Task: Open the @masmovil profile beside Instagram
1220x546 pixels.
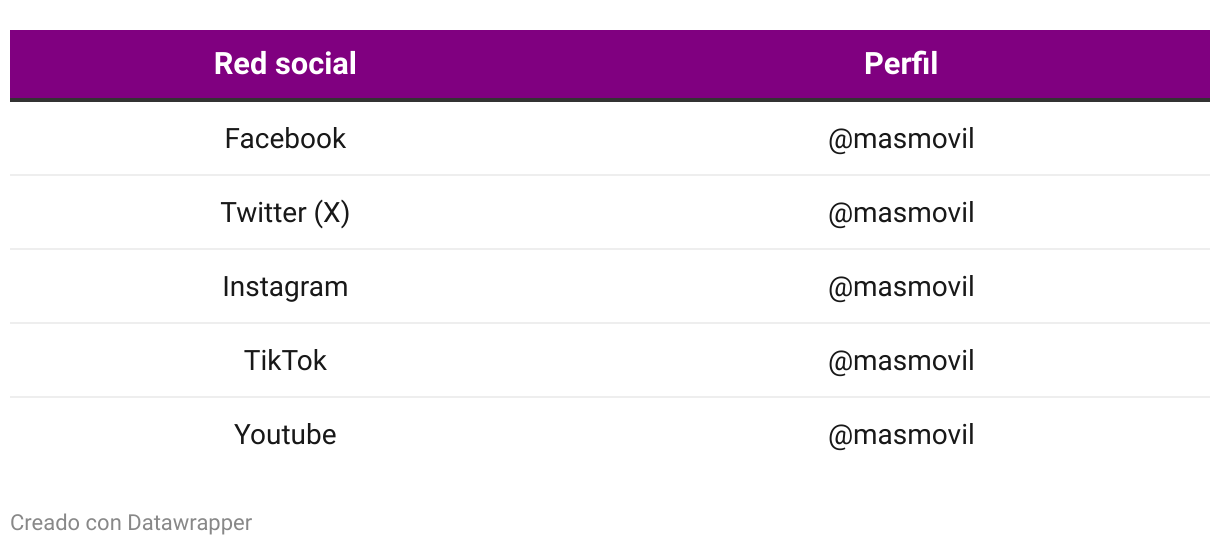Action: pos(900,287)
